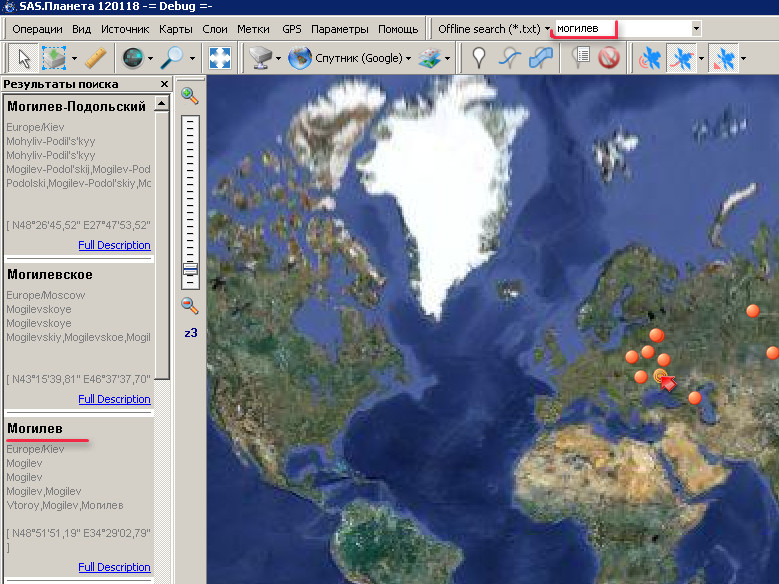This screenshot has width=779, height=584.
Task: Open Full Description for Могилев-Подольский
Action: click(x=114, y=245)
